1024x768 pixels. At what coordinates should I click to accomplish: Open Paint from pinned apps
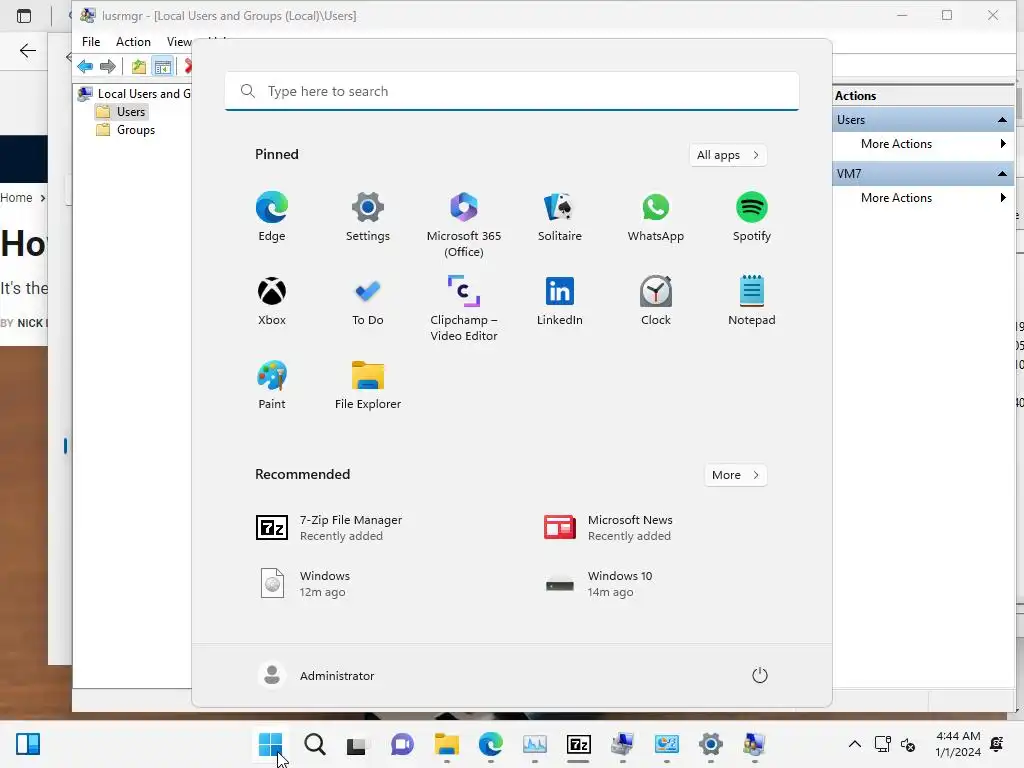pyautogui.click(x=272, y=385)
